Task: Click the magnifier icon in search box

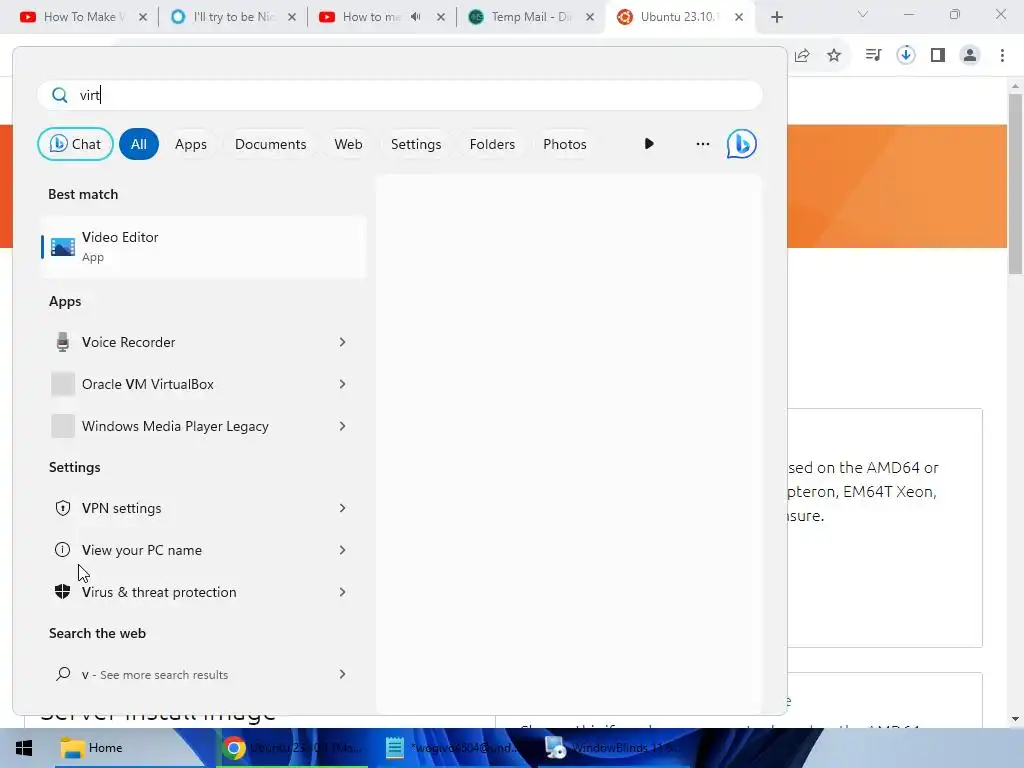Action: (59, 95)
